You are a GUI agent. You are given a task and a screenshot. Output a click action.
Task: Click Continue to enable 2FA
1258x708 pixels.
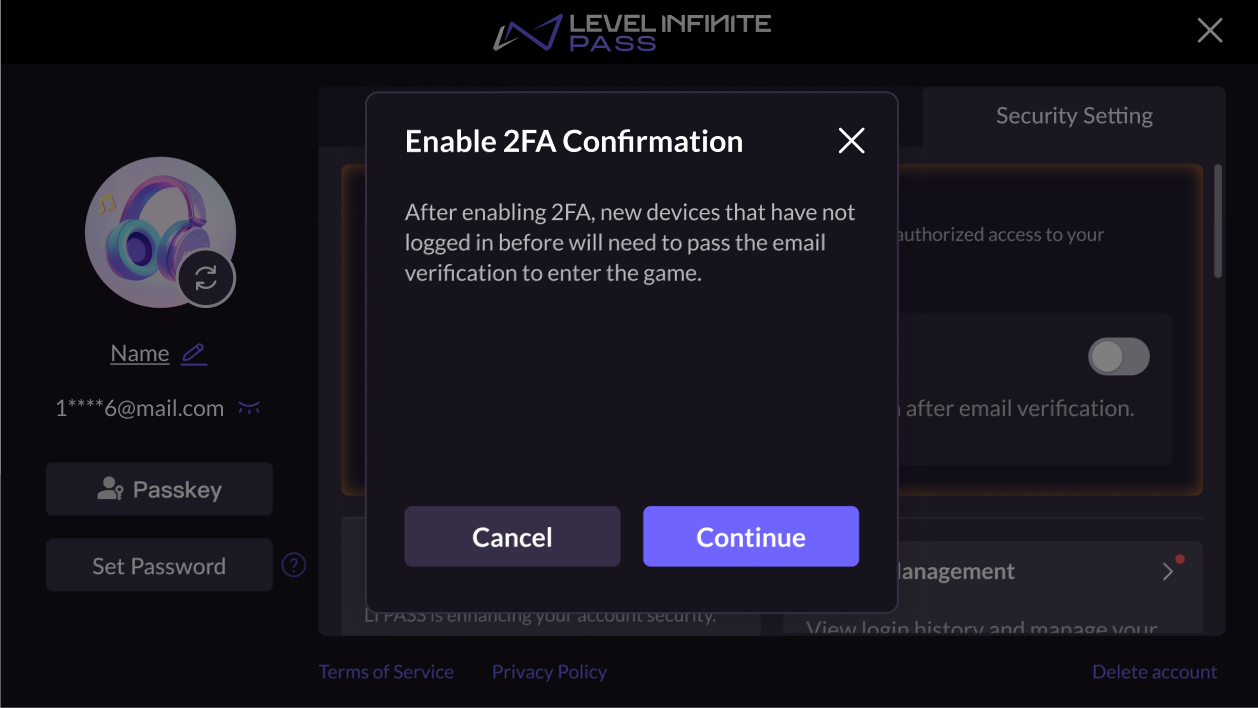750,536
